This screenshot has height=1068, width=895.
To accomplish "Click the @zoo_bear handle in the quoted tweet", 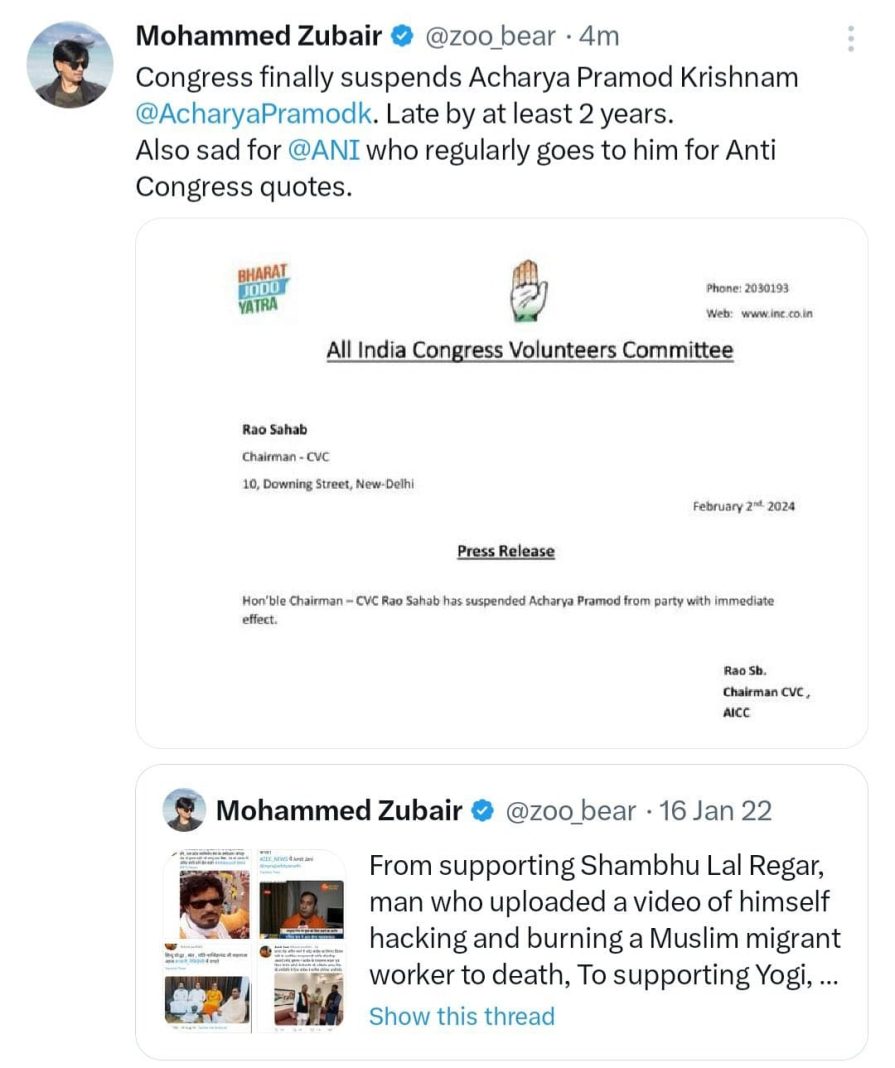I will [x=571, y=810].
